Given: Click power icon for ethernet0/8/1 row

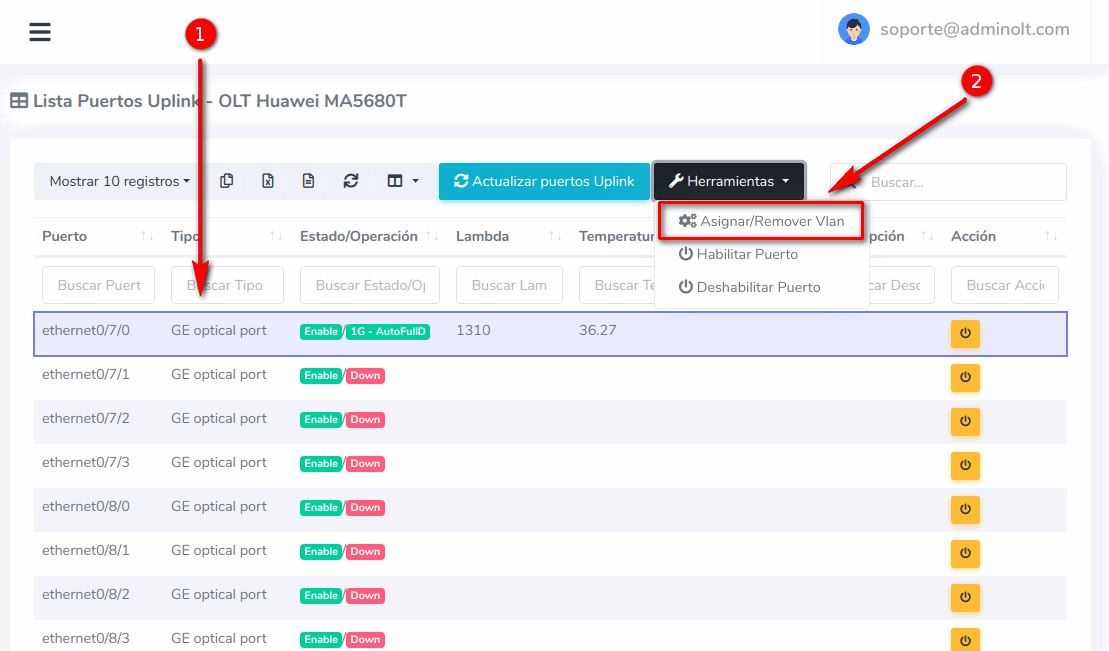Looking at the screenshot, I should coord(965,554).
